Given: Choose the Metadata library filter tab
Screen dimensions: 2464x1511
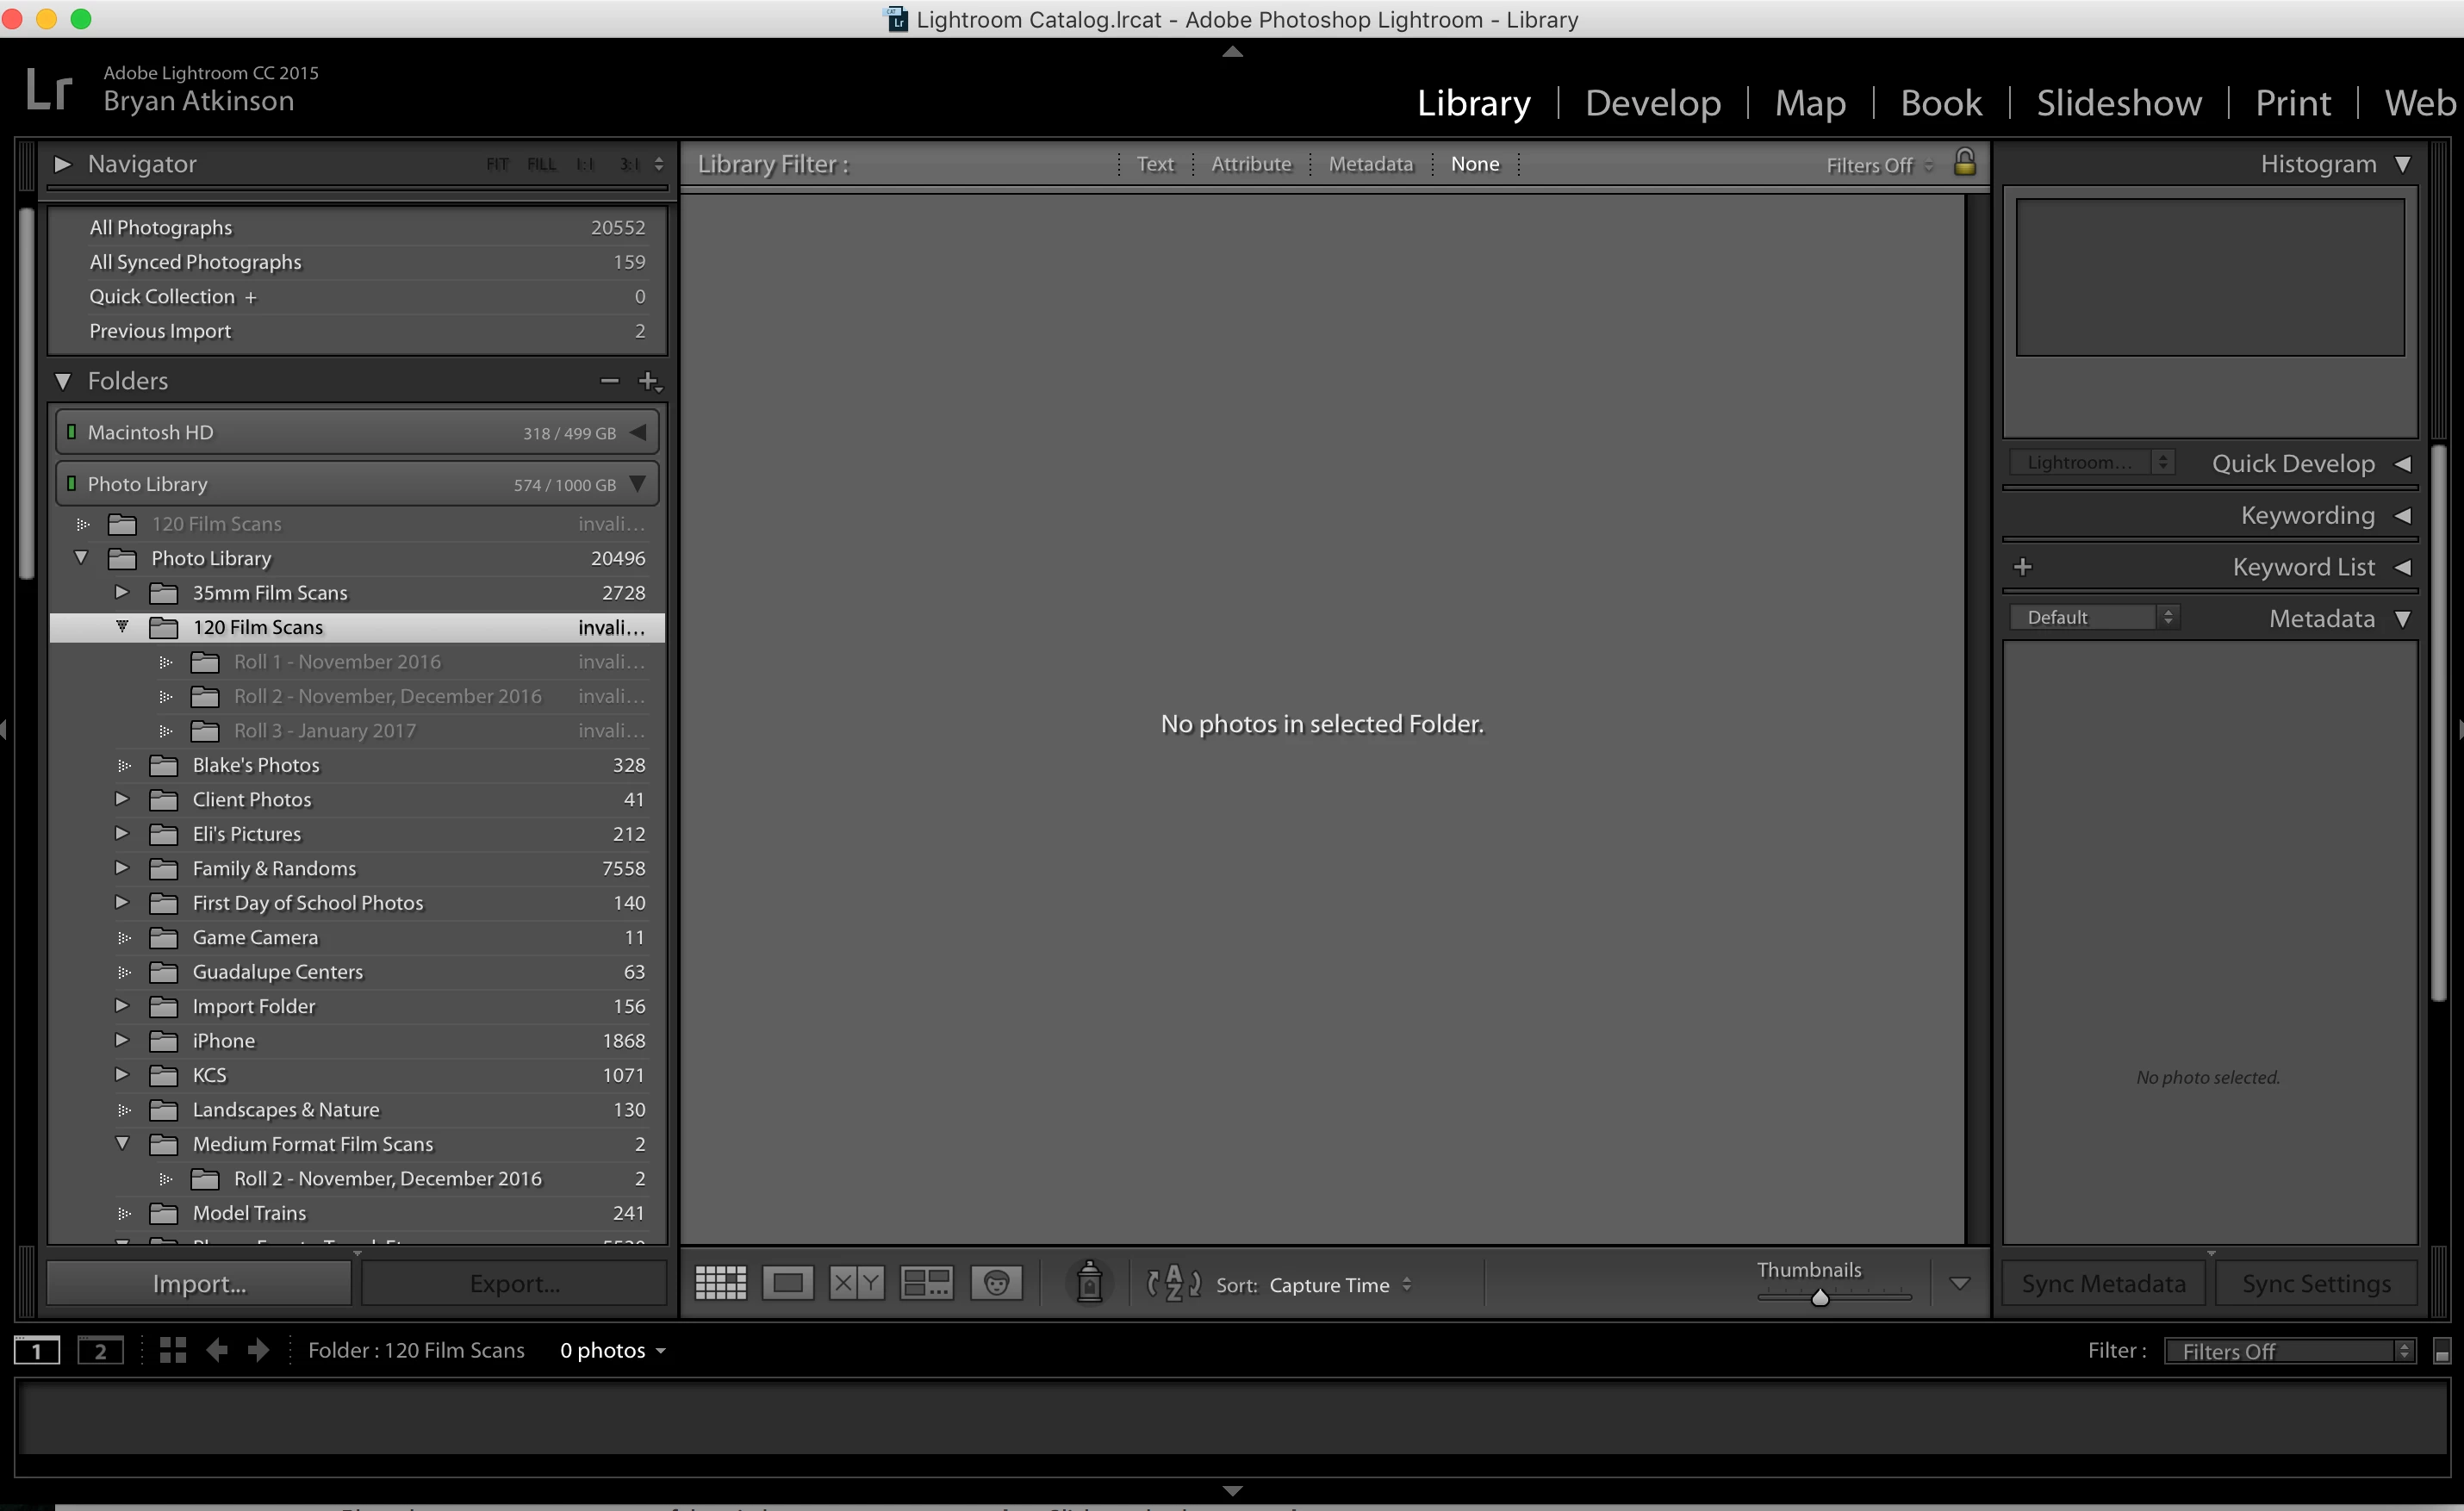Looking at the screenshot, I should pos(1370,164).
